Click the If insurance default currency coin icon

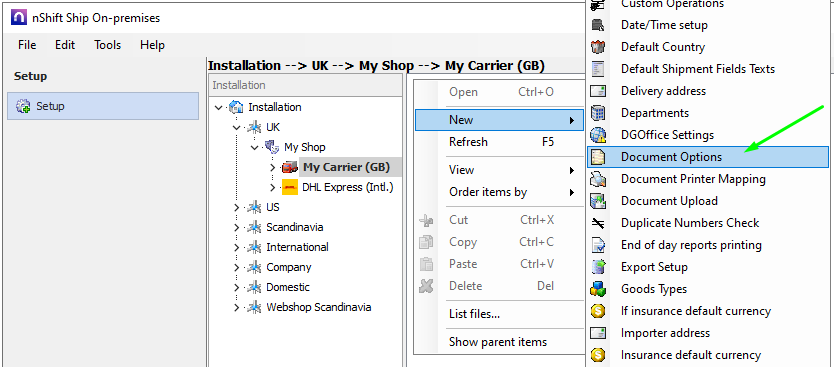[x=598, y=311]
